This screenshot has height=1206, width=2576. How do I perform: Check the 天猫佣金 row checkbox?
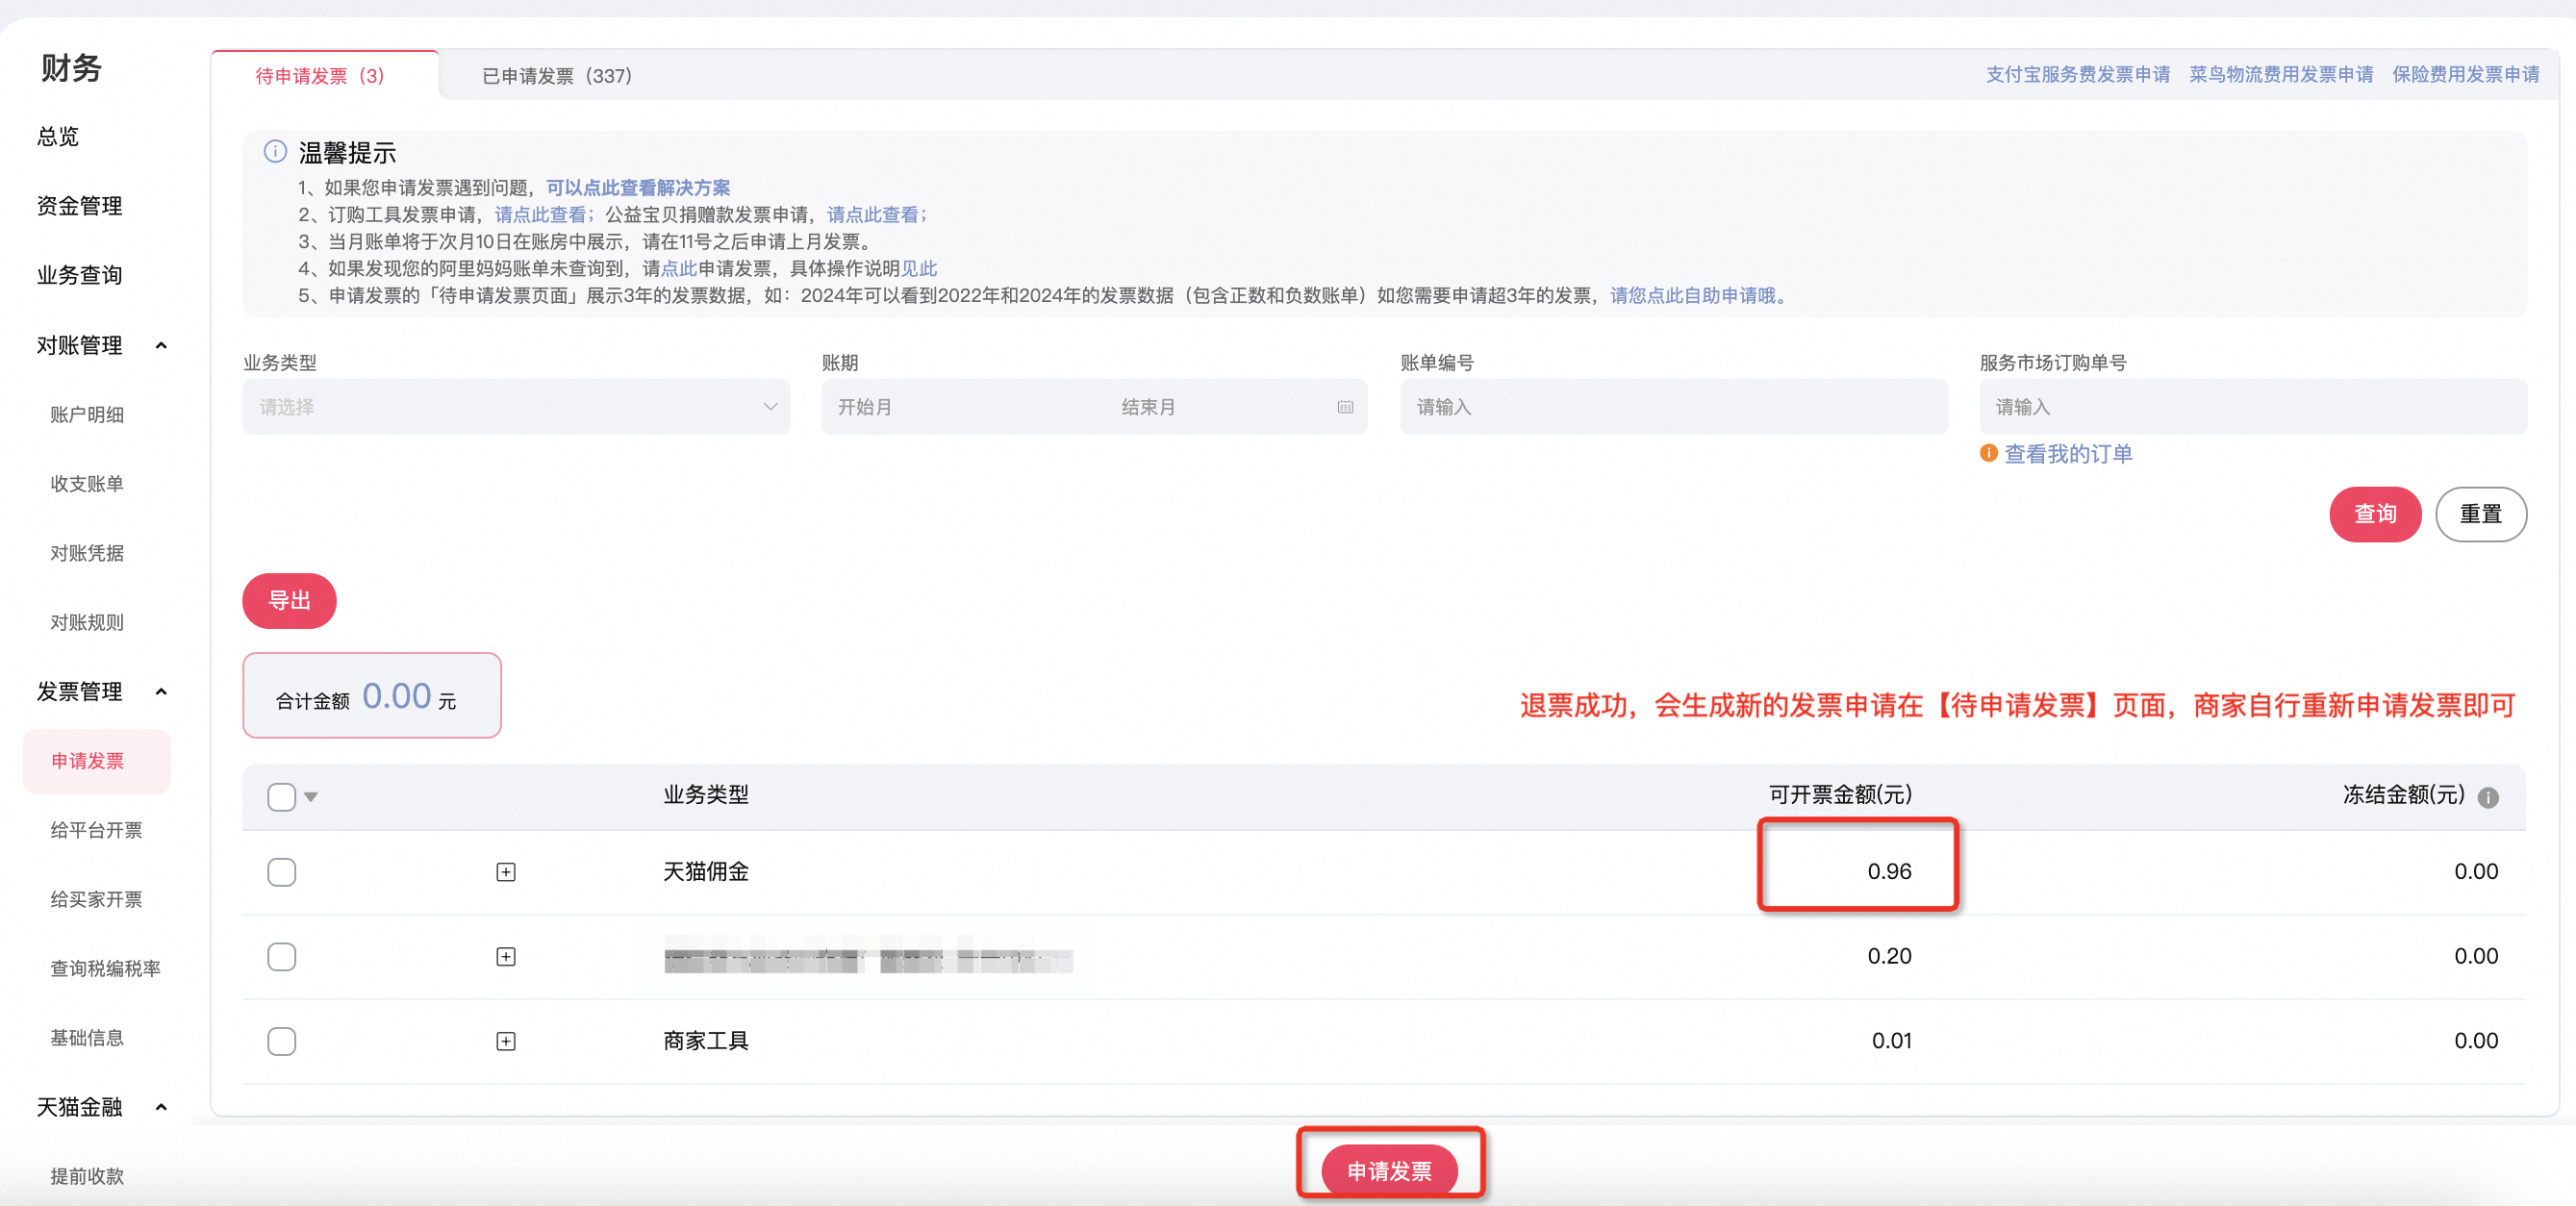282,872
